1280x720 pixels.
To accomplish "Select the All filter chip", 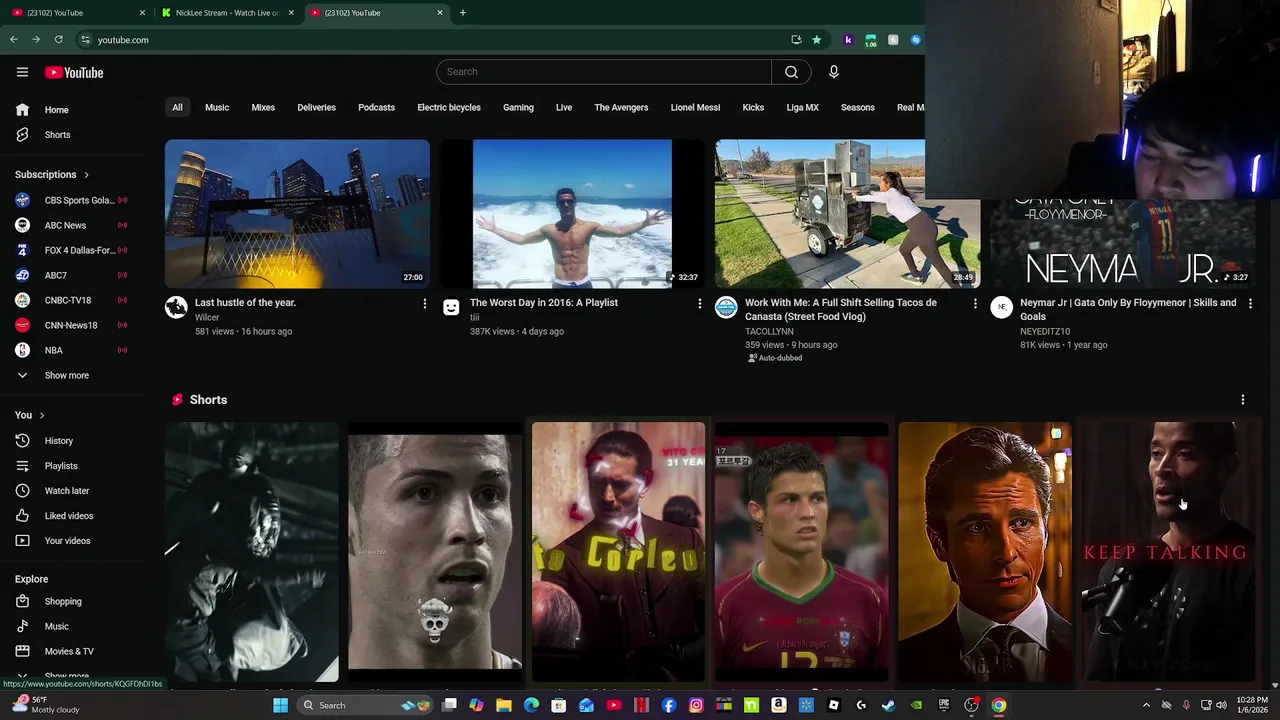I will [x=177, y=107].
